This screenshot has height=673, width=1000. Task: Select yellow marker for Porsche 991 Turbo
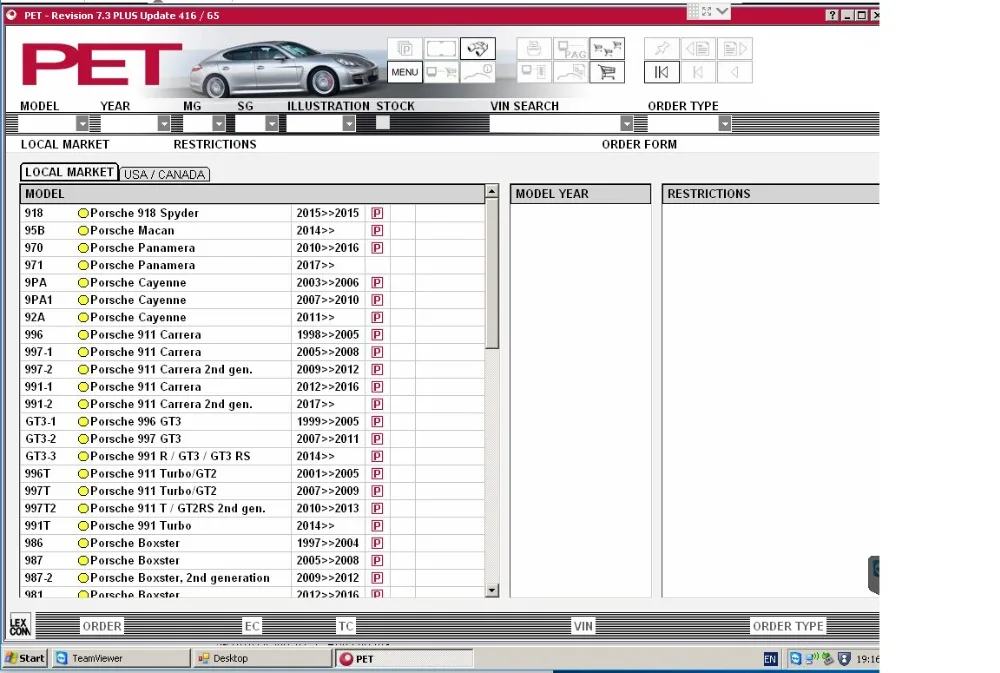click(83, 526)
